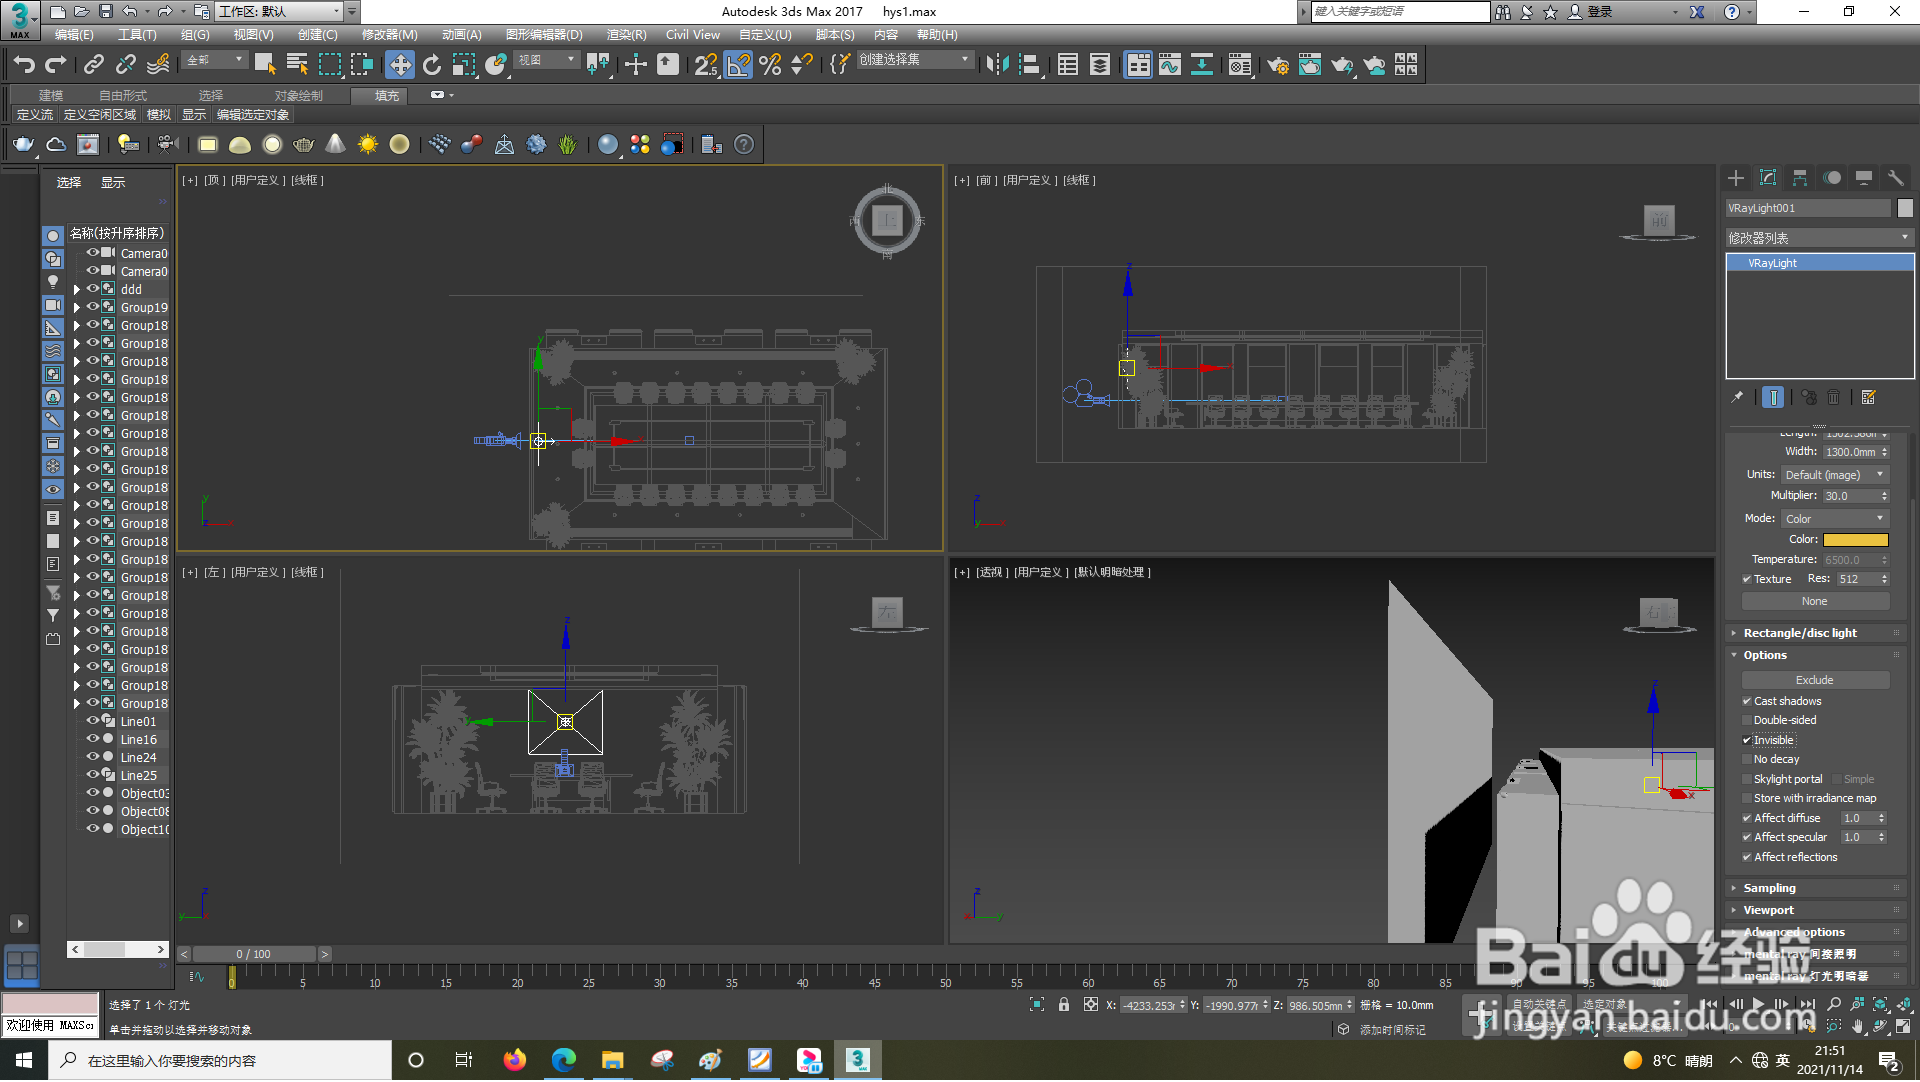Toggle the Invisible checkbox

tap(1747, 741)
